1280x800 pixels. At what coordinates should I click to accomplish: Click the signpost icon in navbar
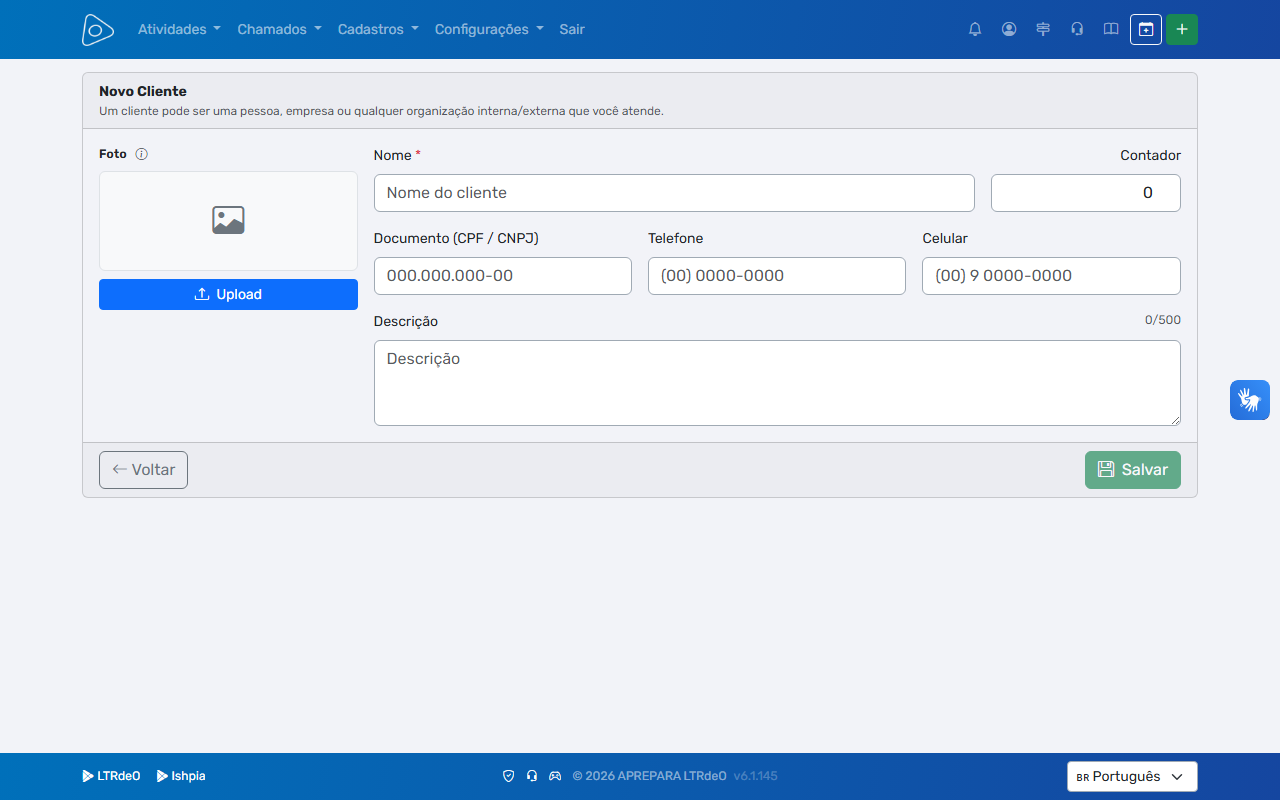pyautogui.click(x=1043, y=29)
